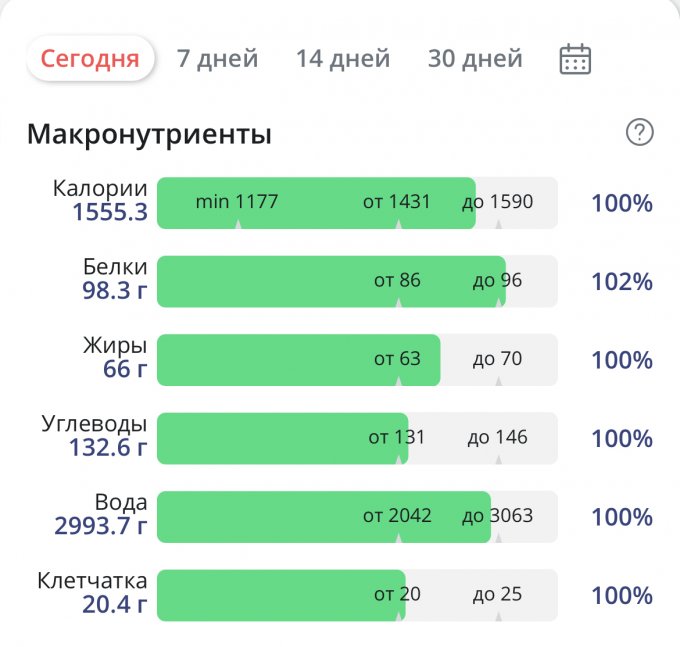Click the Клетчатка progress bar

(357, 595)
